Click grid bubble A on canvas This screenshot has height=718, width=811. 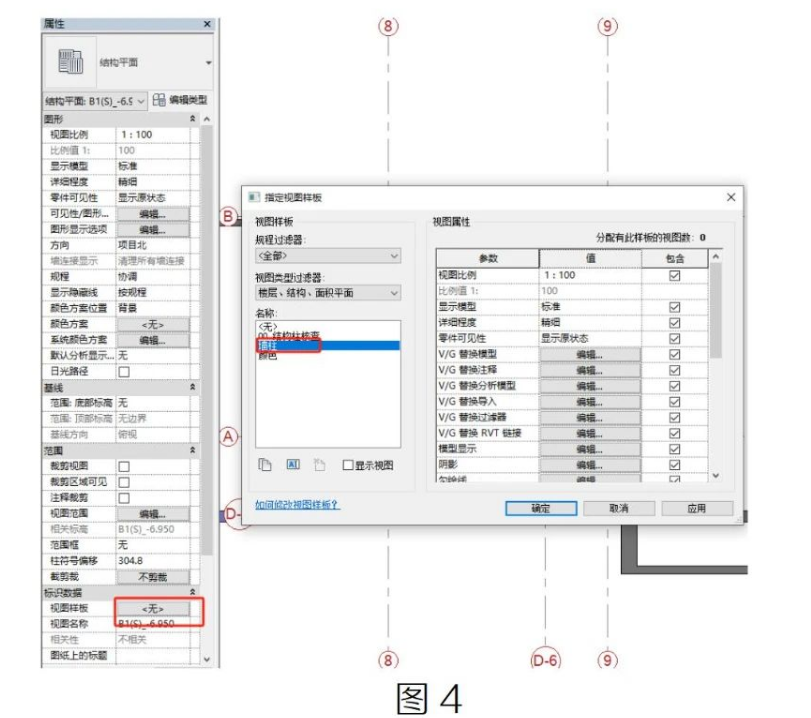pyautogui.click(x=228, y=437)
